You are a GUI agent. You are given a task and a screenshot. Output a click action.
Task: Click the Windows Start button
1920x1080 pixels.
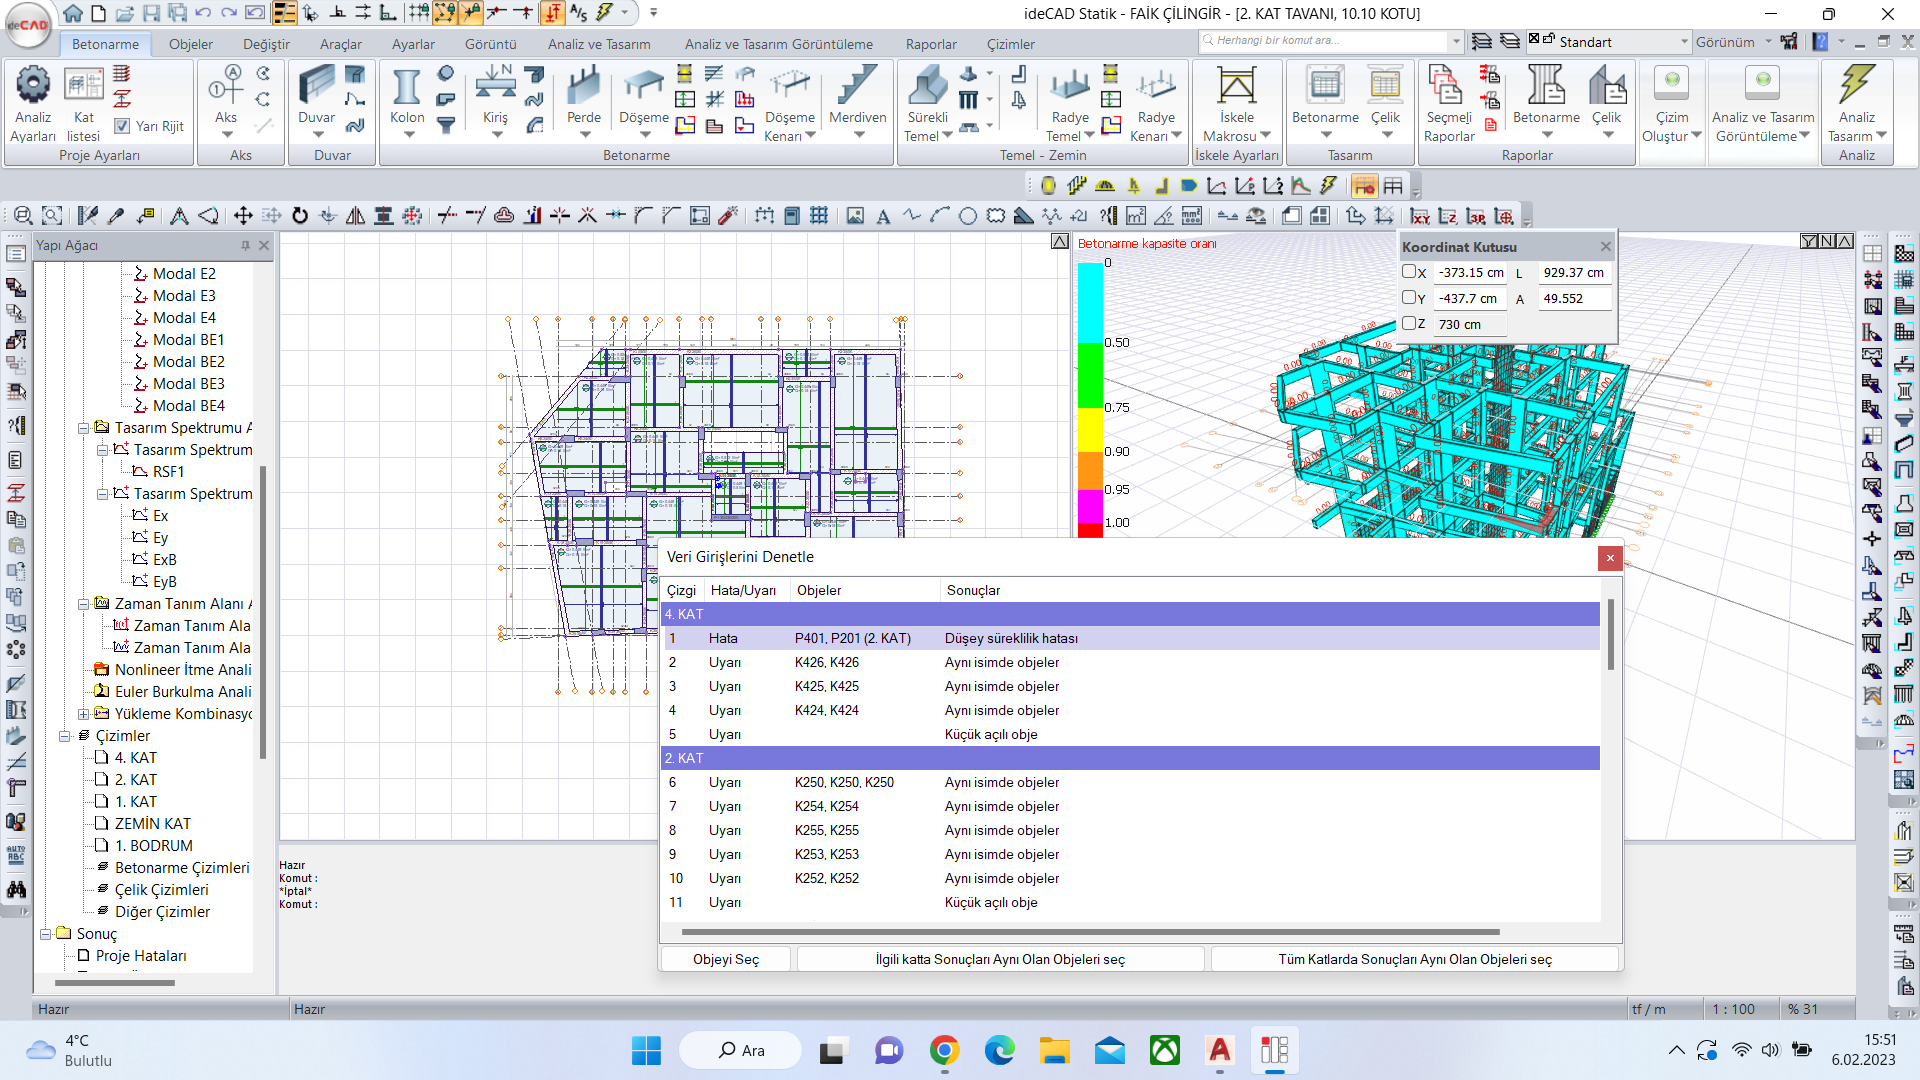pos(646,1050)
